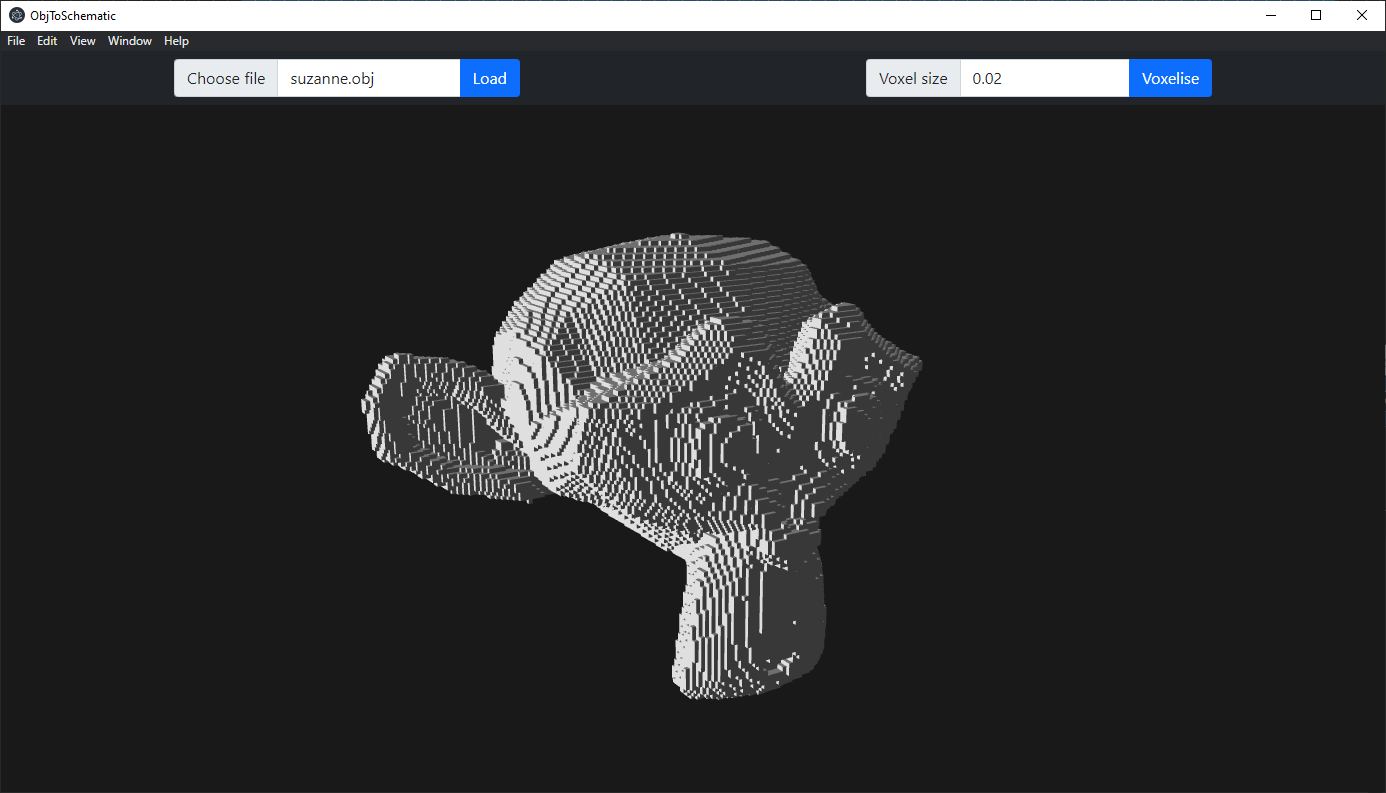
Task: Focus the voxel size field showing 0.02
Action: [1045, 78]
